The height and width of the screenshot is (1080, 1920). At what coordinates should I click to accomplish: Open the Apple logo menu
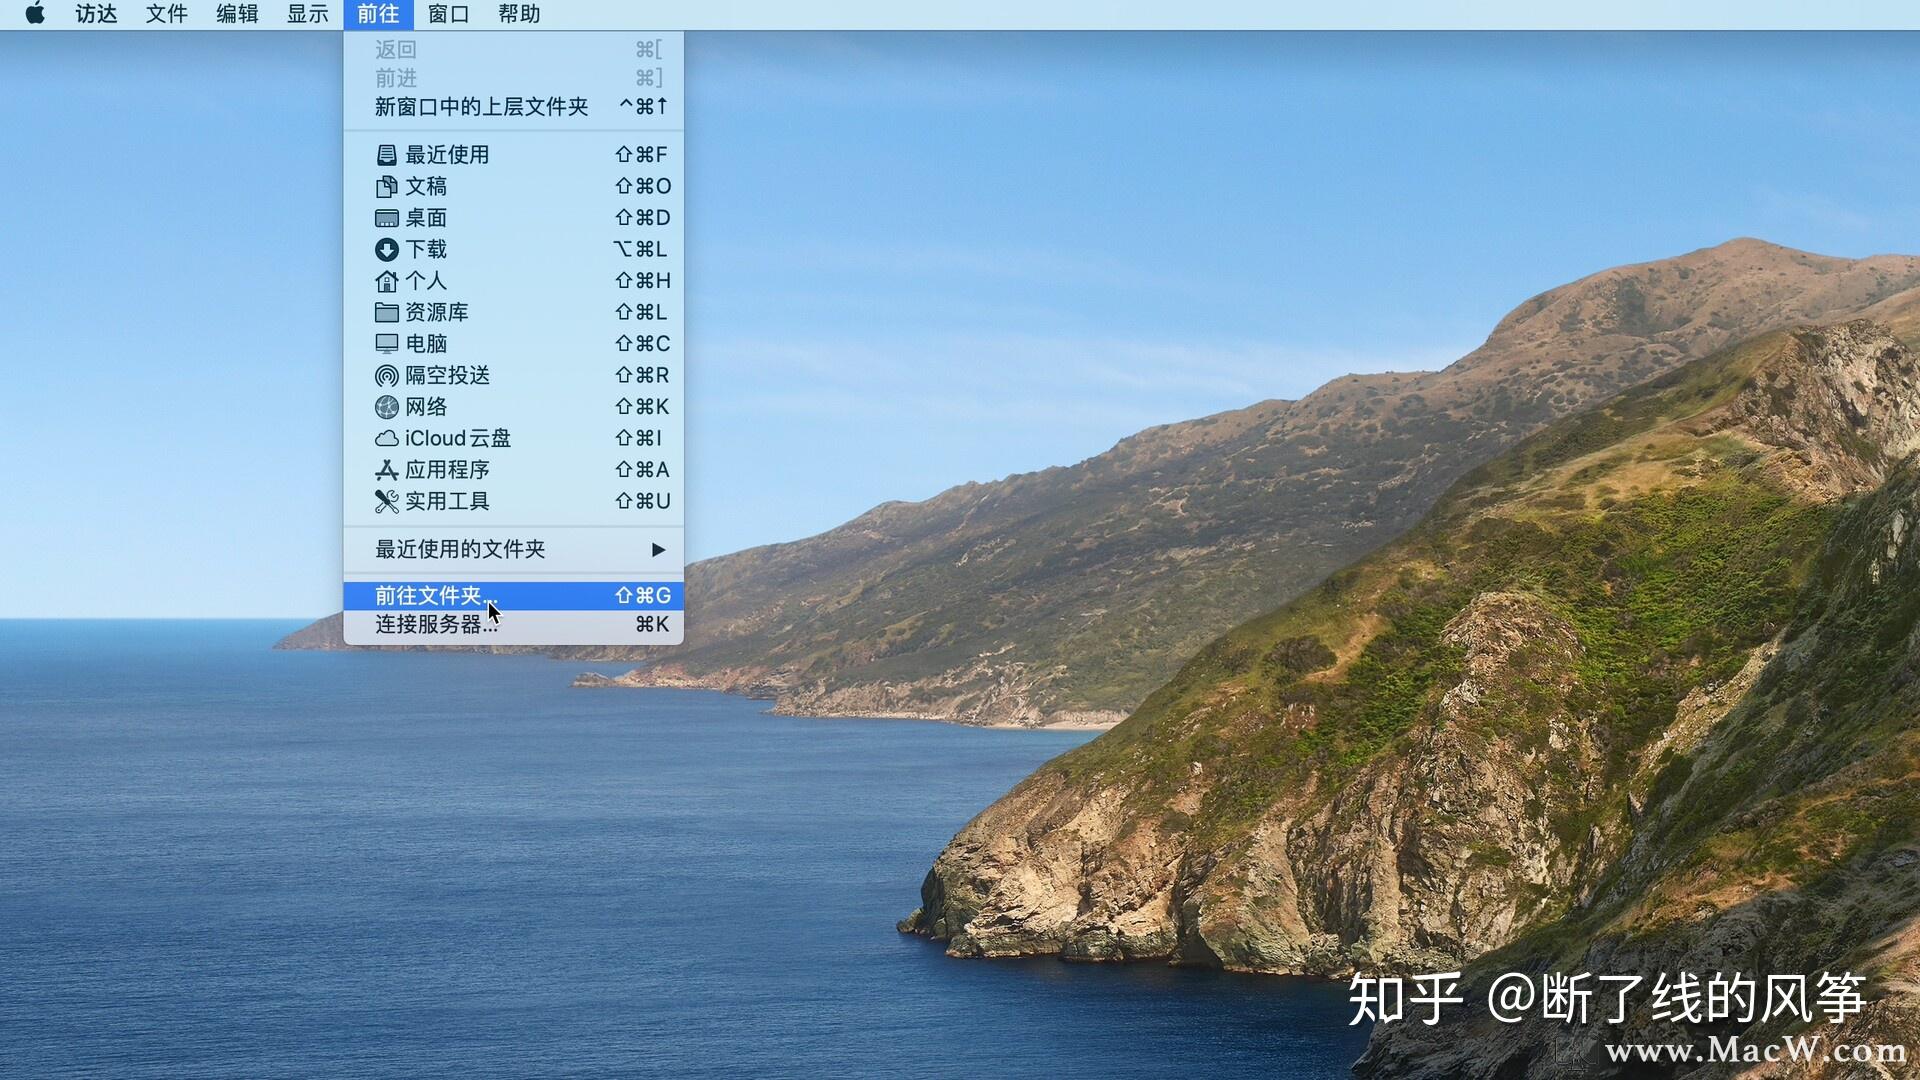click(35, 14)
